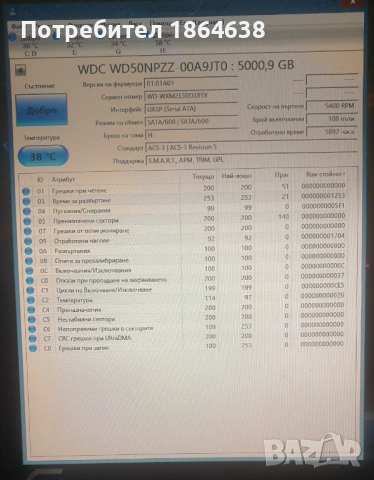Click the 'Атрибут' column header
The image size is (374, 480).
[63, 179]
